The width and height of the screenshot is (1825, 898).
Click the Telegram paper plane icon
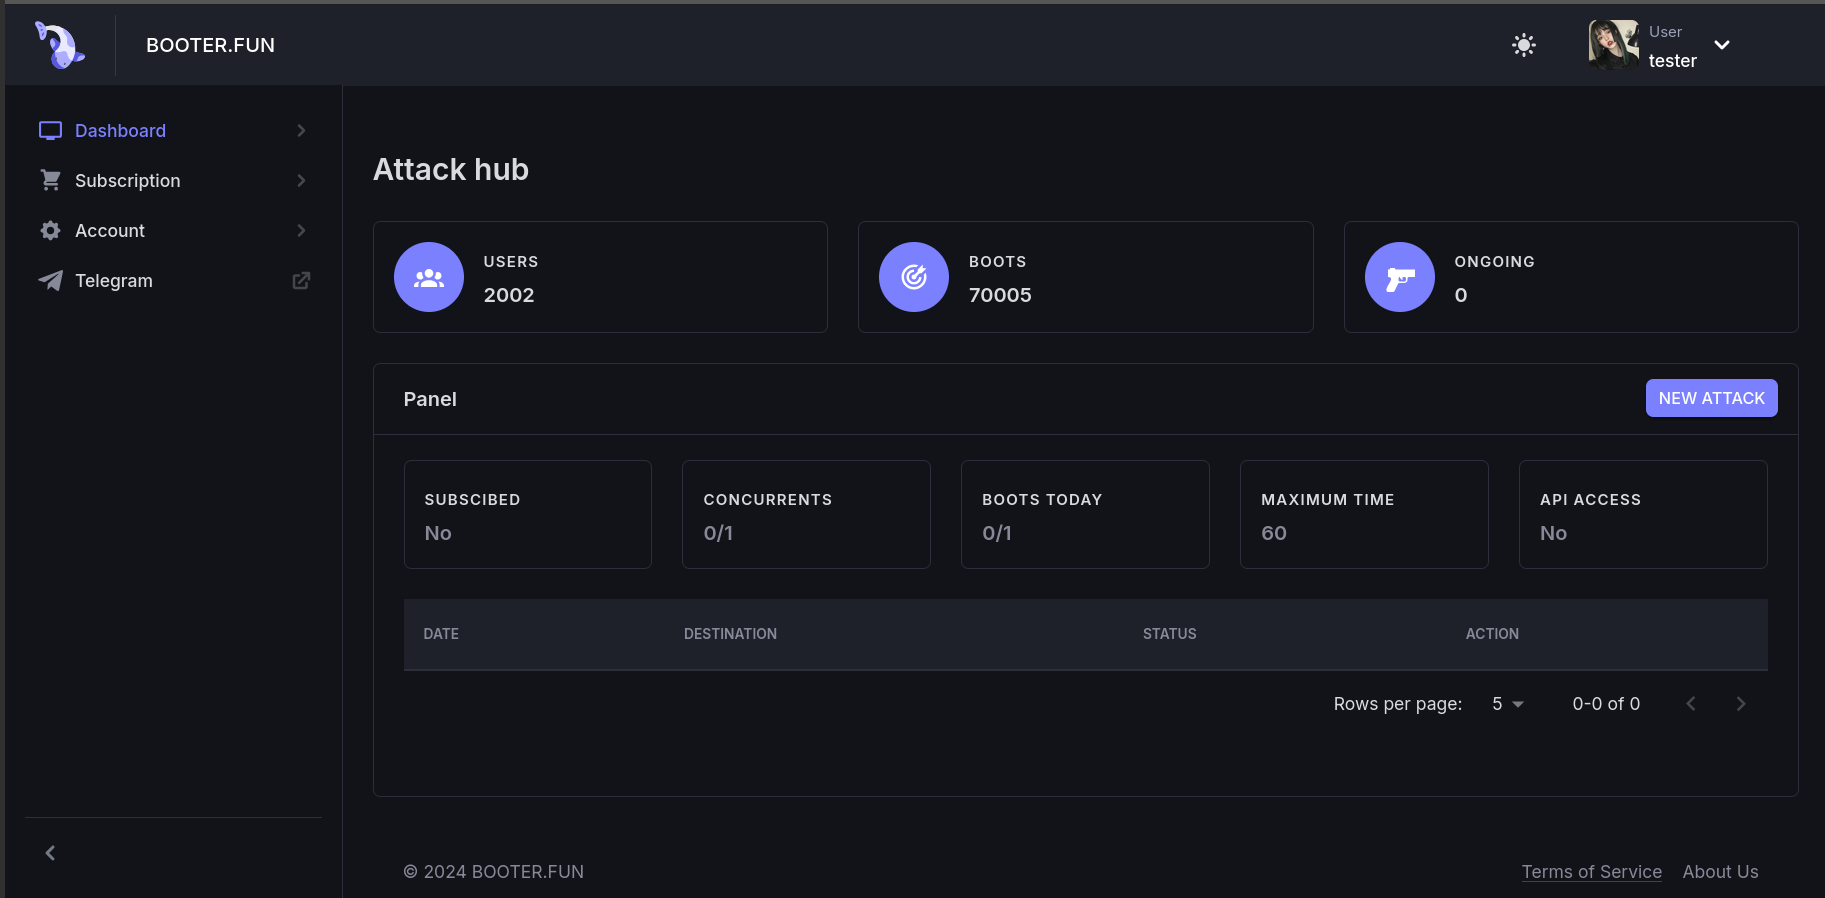(50, 281)
